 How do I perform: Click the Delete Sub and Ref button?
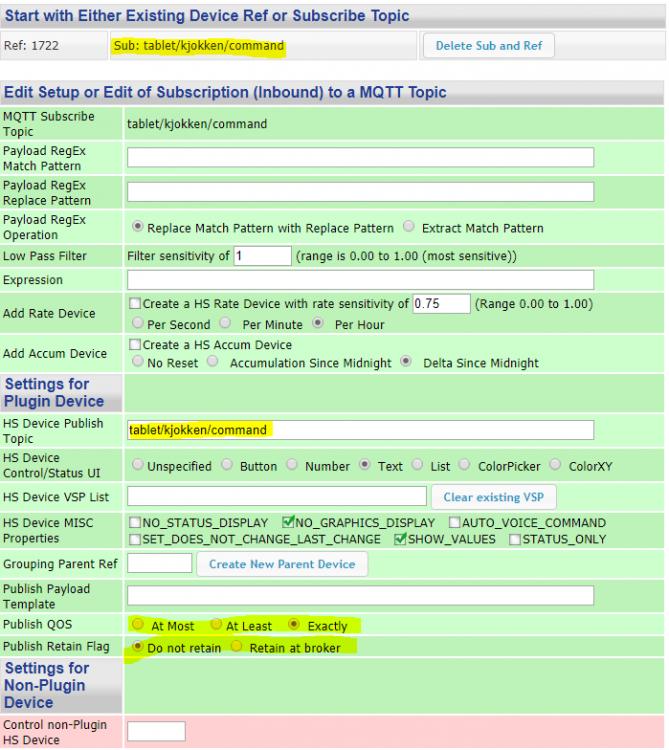[488, 46]
